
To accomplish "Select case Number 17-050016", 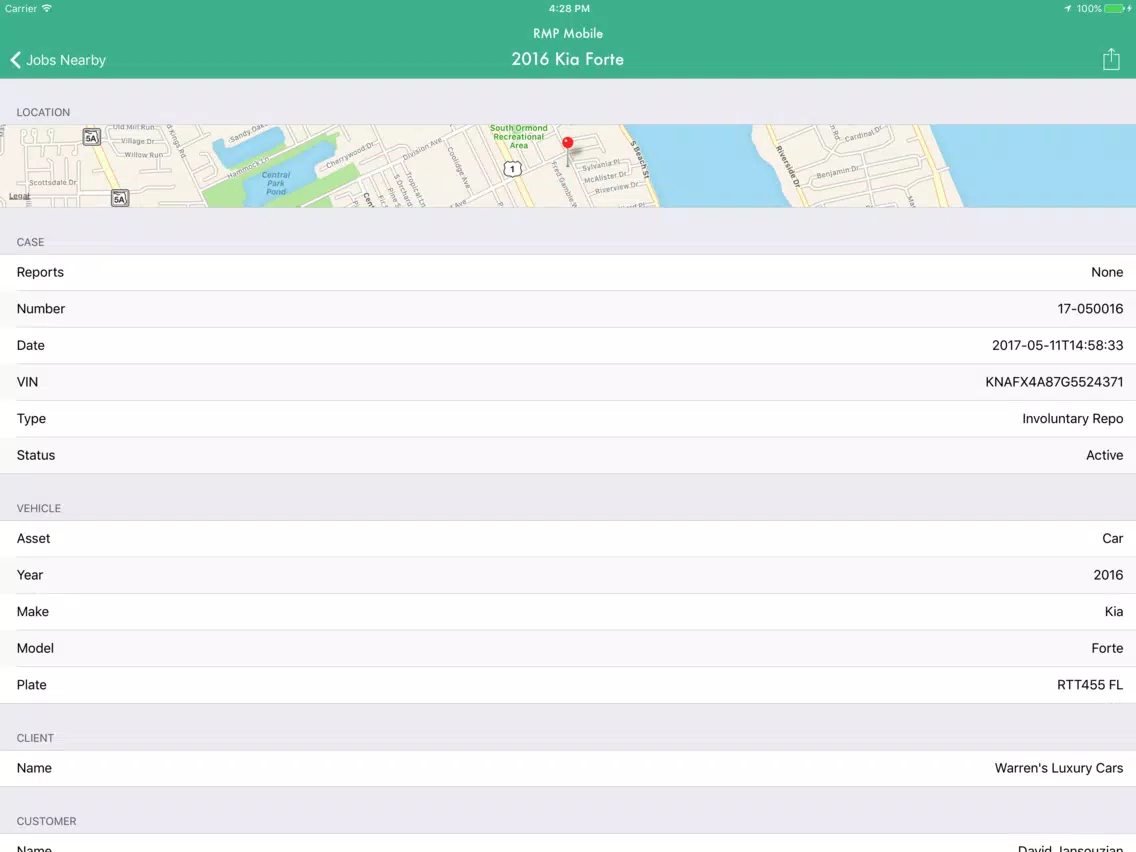I will [x=568, y=309].
